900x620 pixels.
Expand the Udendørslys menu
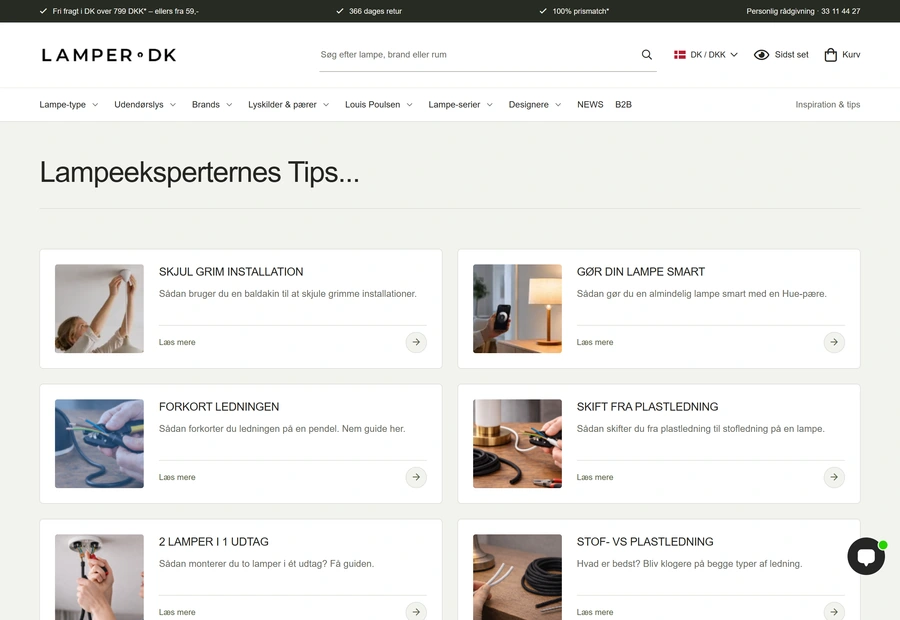pos(145,104)
